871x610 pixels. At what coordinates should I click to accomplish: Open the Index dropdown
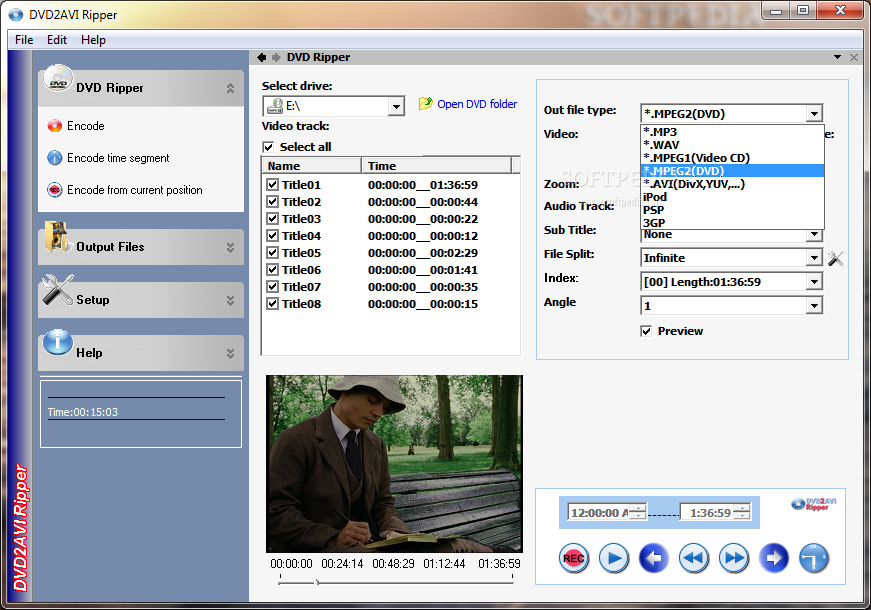tap(814, 282)
